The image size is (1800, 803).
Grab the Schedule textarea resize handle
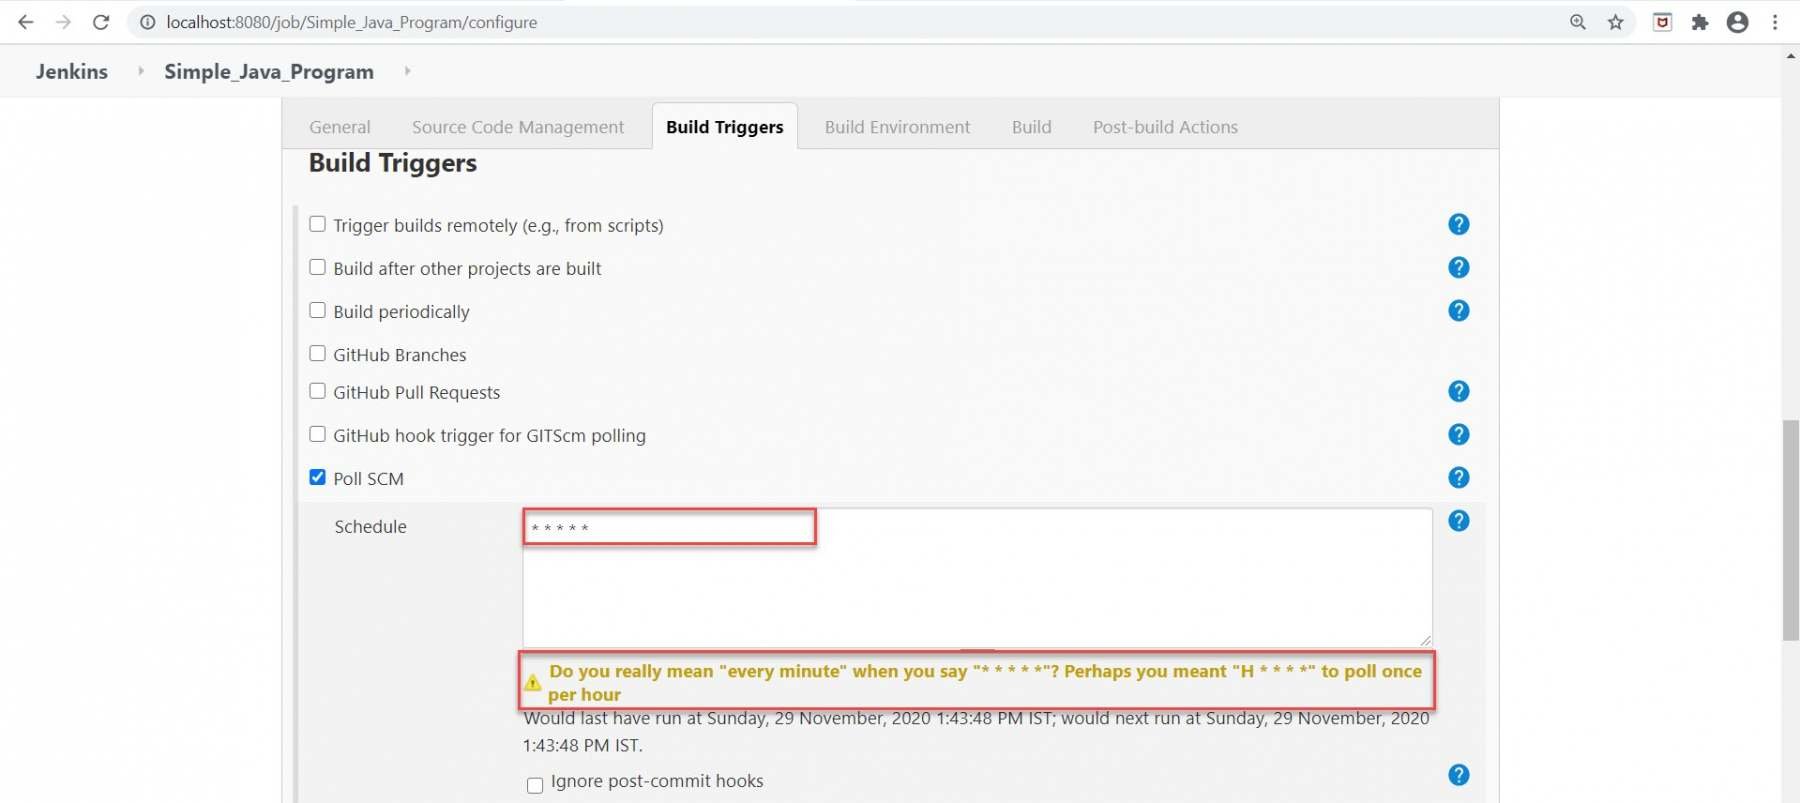pos(1425,640)
